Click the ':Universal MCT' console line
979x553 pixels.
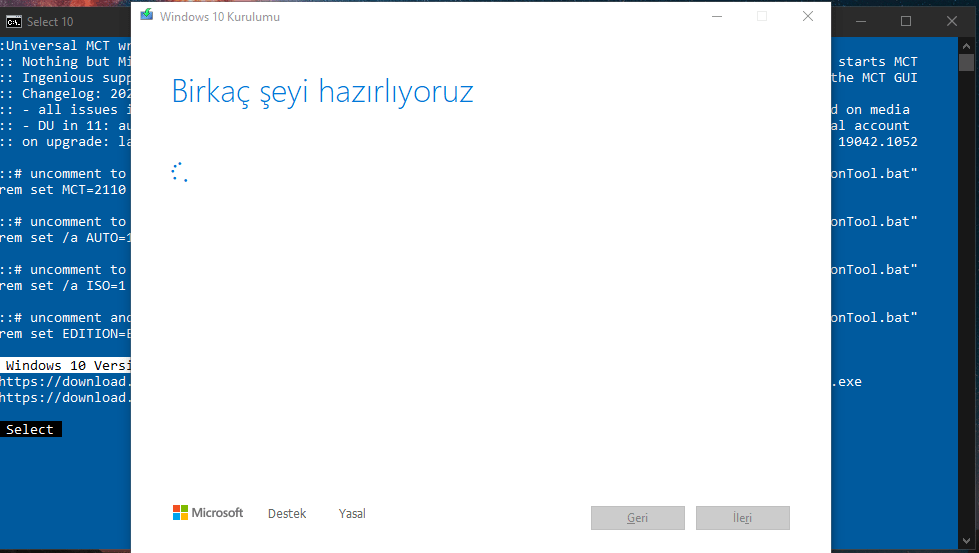[66, 46]
